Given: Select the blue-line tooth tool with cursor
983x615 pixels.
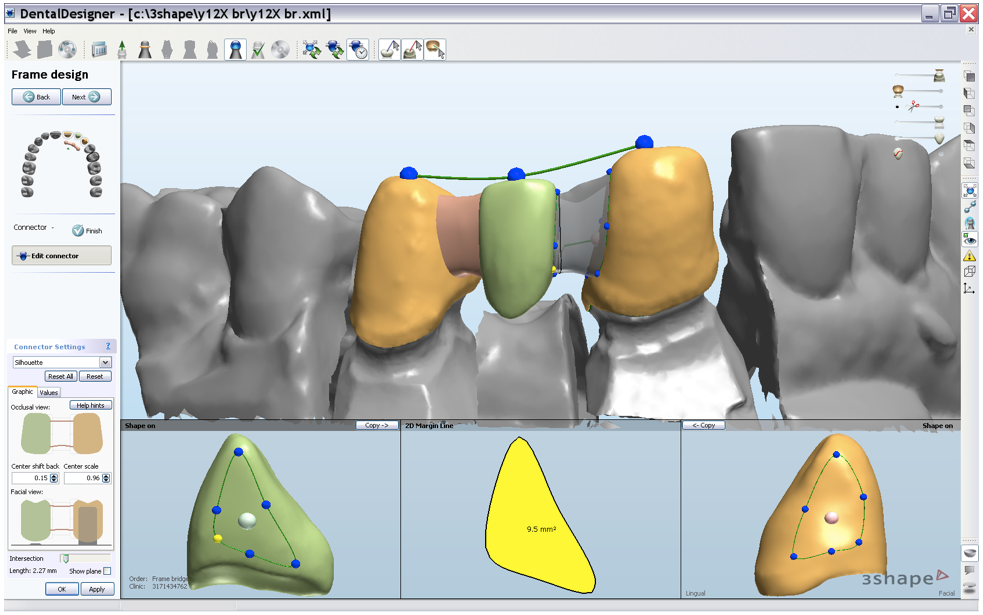Looking at the screenshot, I should point(390,50).
